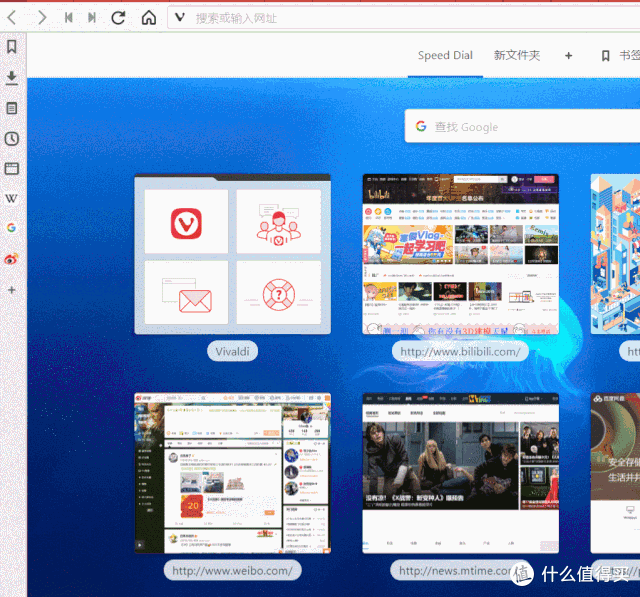Reload the current page
This screenshot has width=640, height=597.
click(118, 18)
